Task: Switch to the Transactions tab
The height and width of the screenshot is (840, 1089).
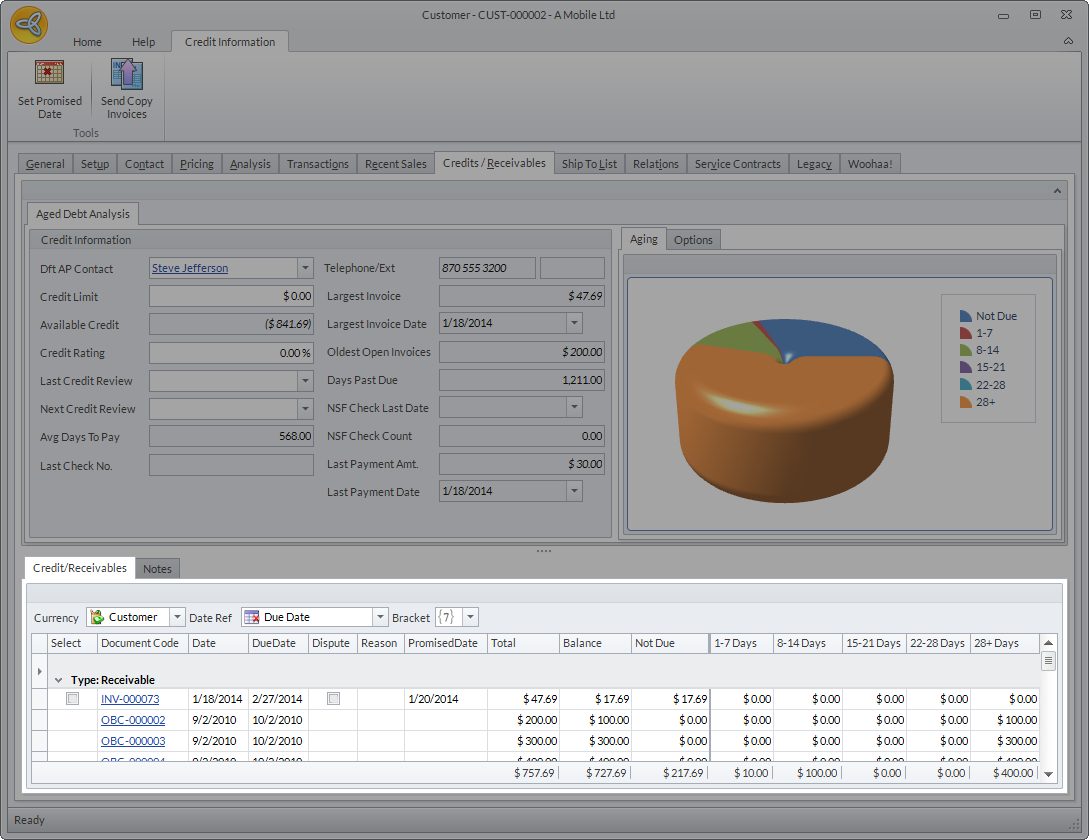Action: tap(318, 164)
